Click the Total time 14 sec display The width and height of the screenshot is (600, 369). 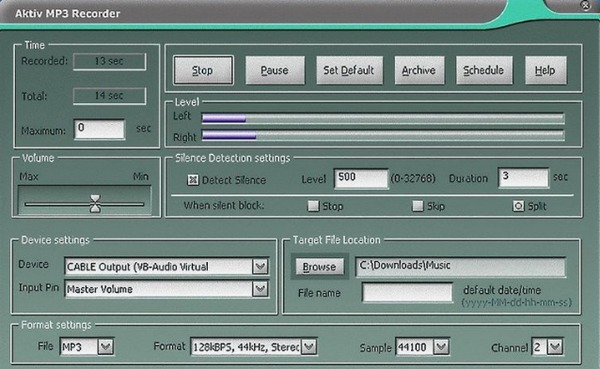[109, 96]
